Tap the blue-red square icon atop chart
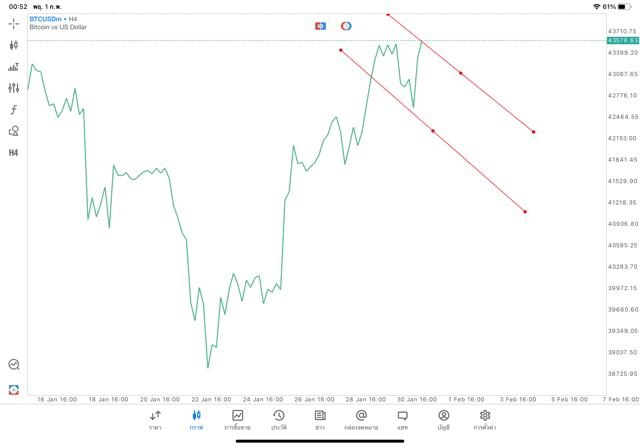The width and height of the screenshot is (640, 447). [320, 25]
